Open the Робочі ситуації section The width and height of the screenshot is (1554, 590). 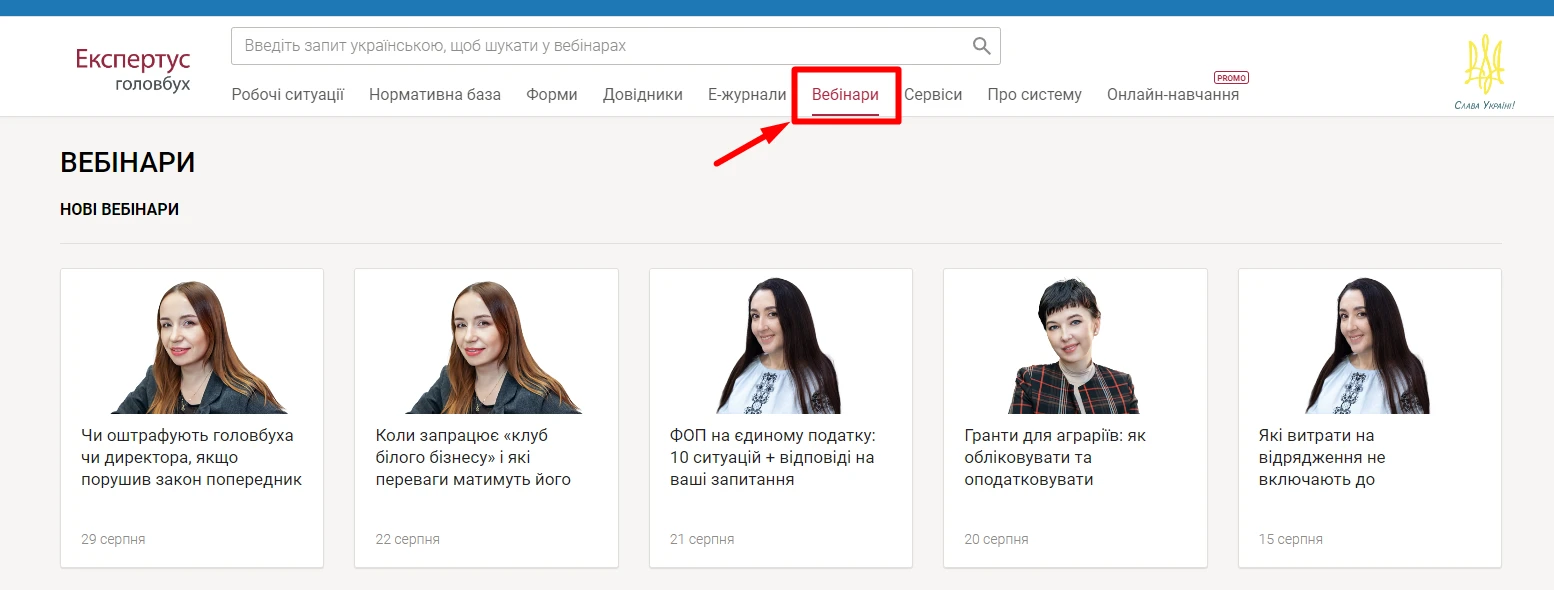(x=288, y=94)
